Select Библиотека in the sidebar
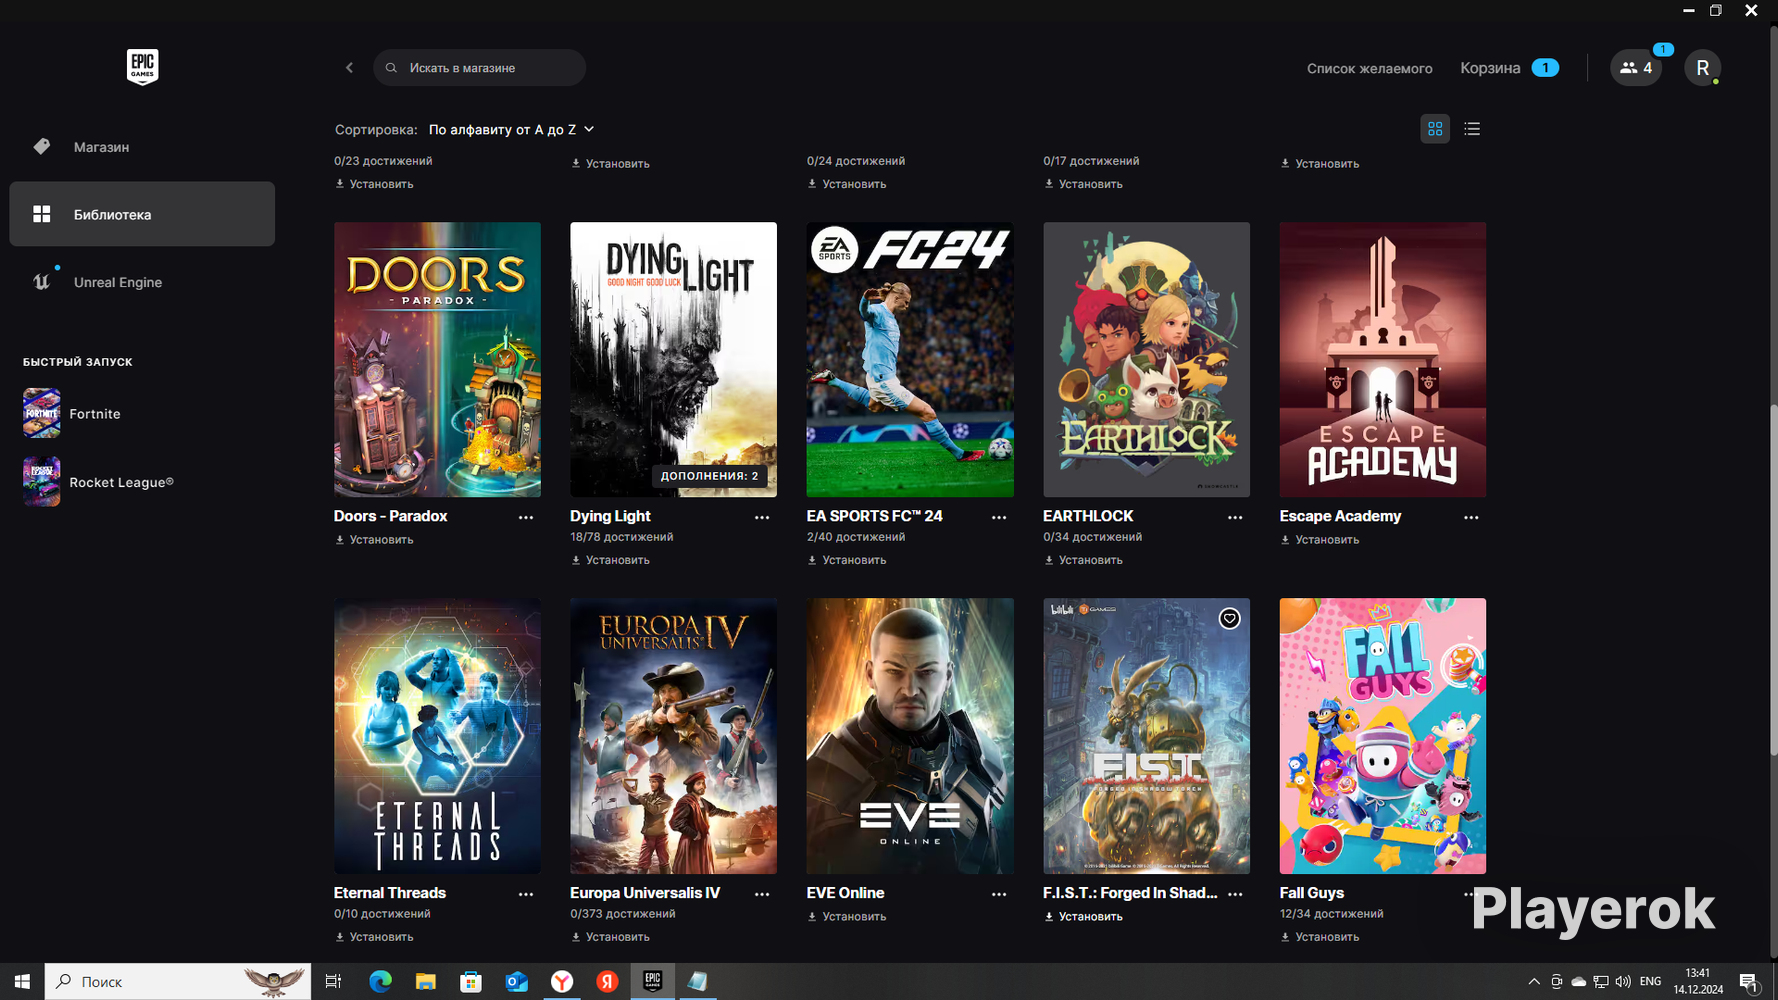Image resolution: width=1778 pixels, height=1000 pixels. tap(142, 214)
